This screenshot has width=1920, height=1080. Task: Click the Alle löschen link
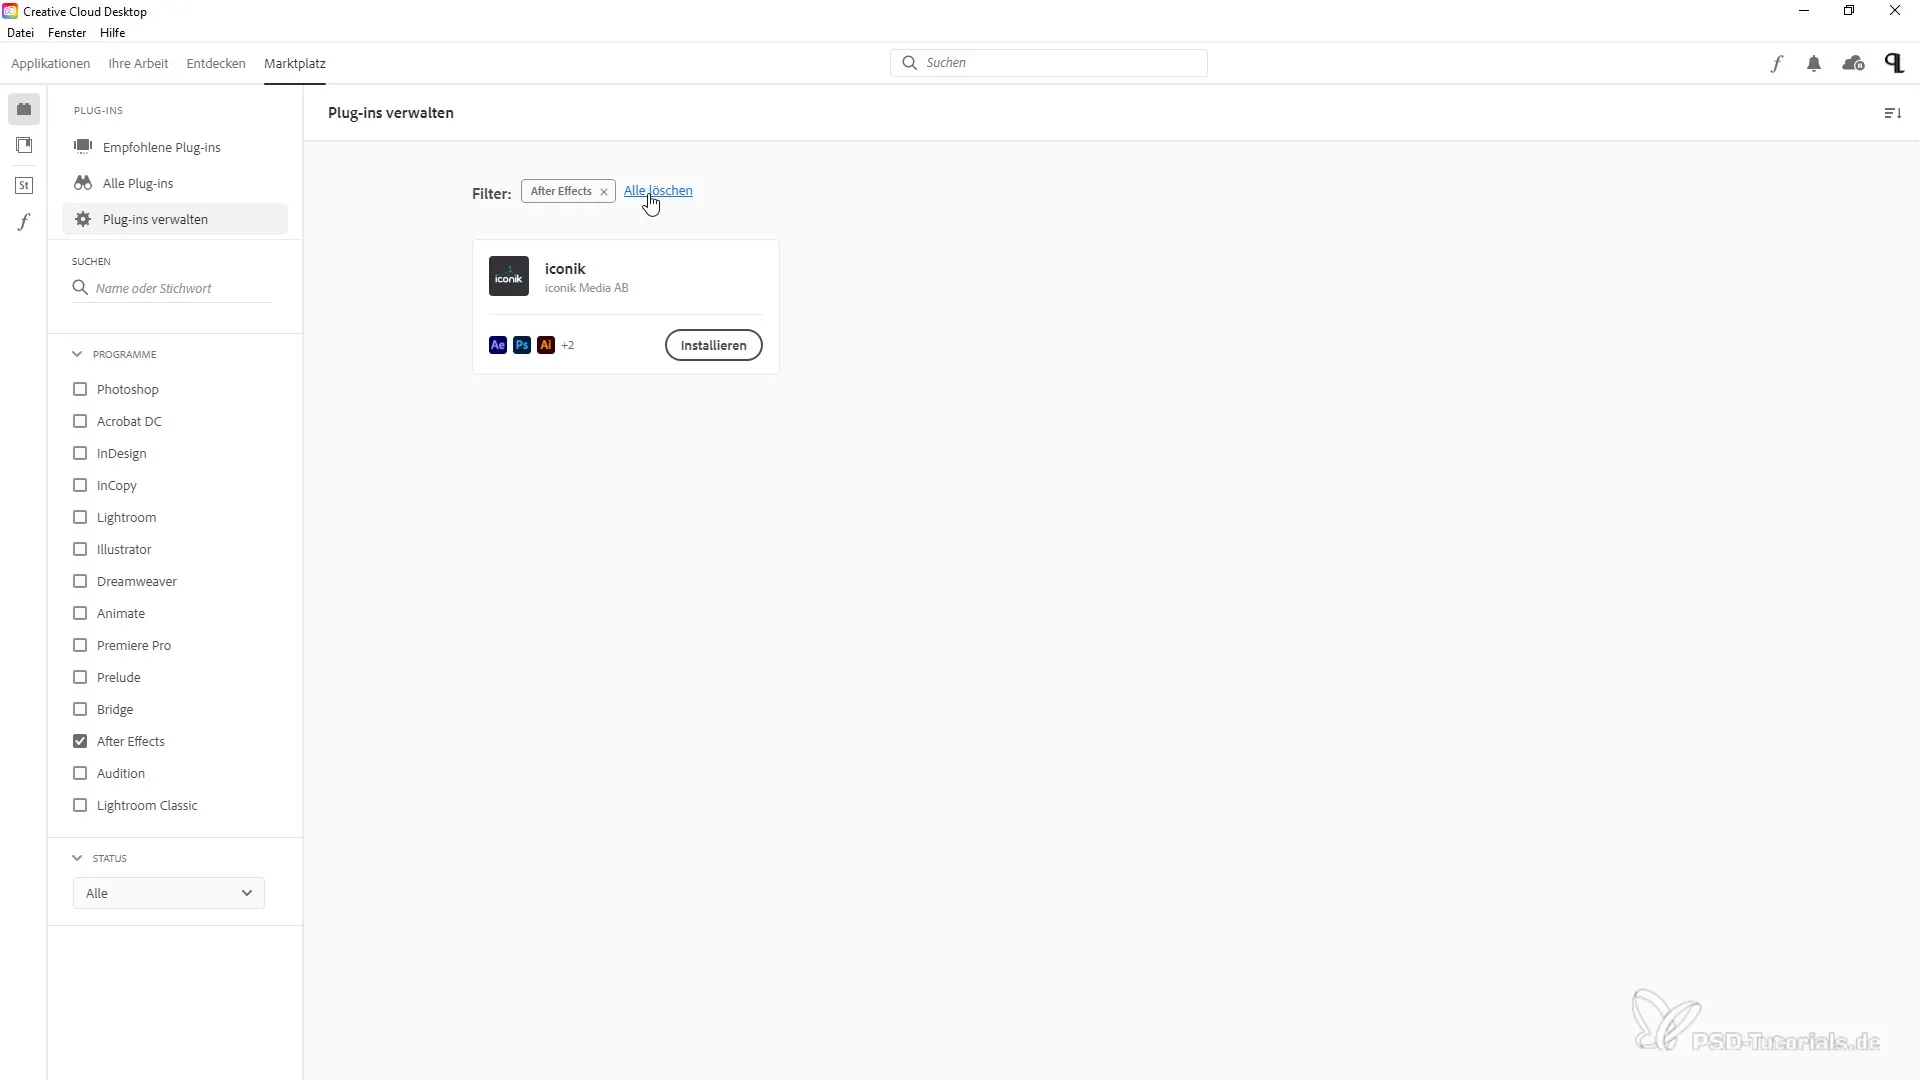pyautogui.click(x=658, y=191)
